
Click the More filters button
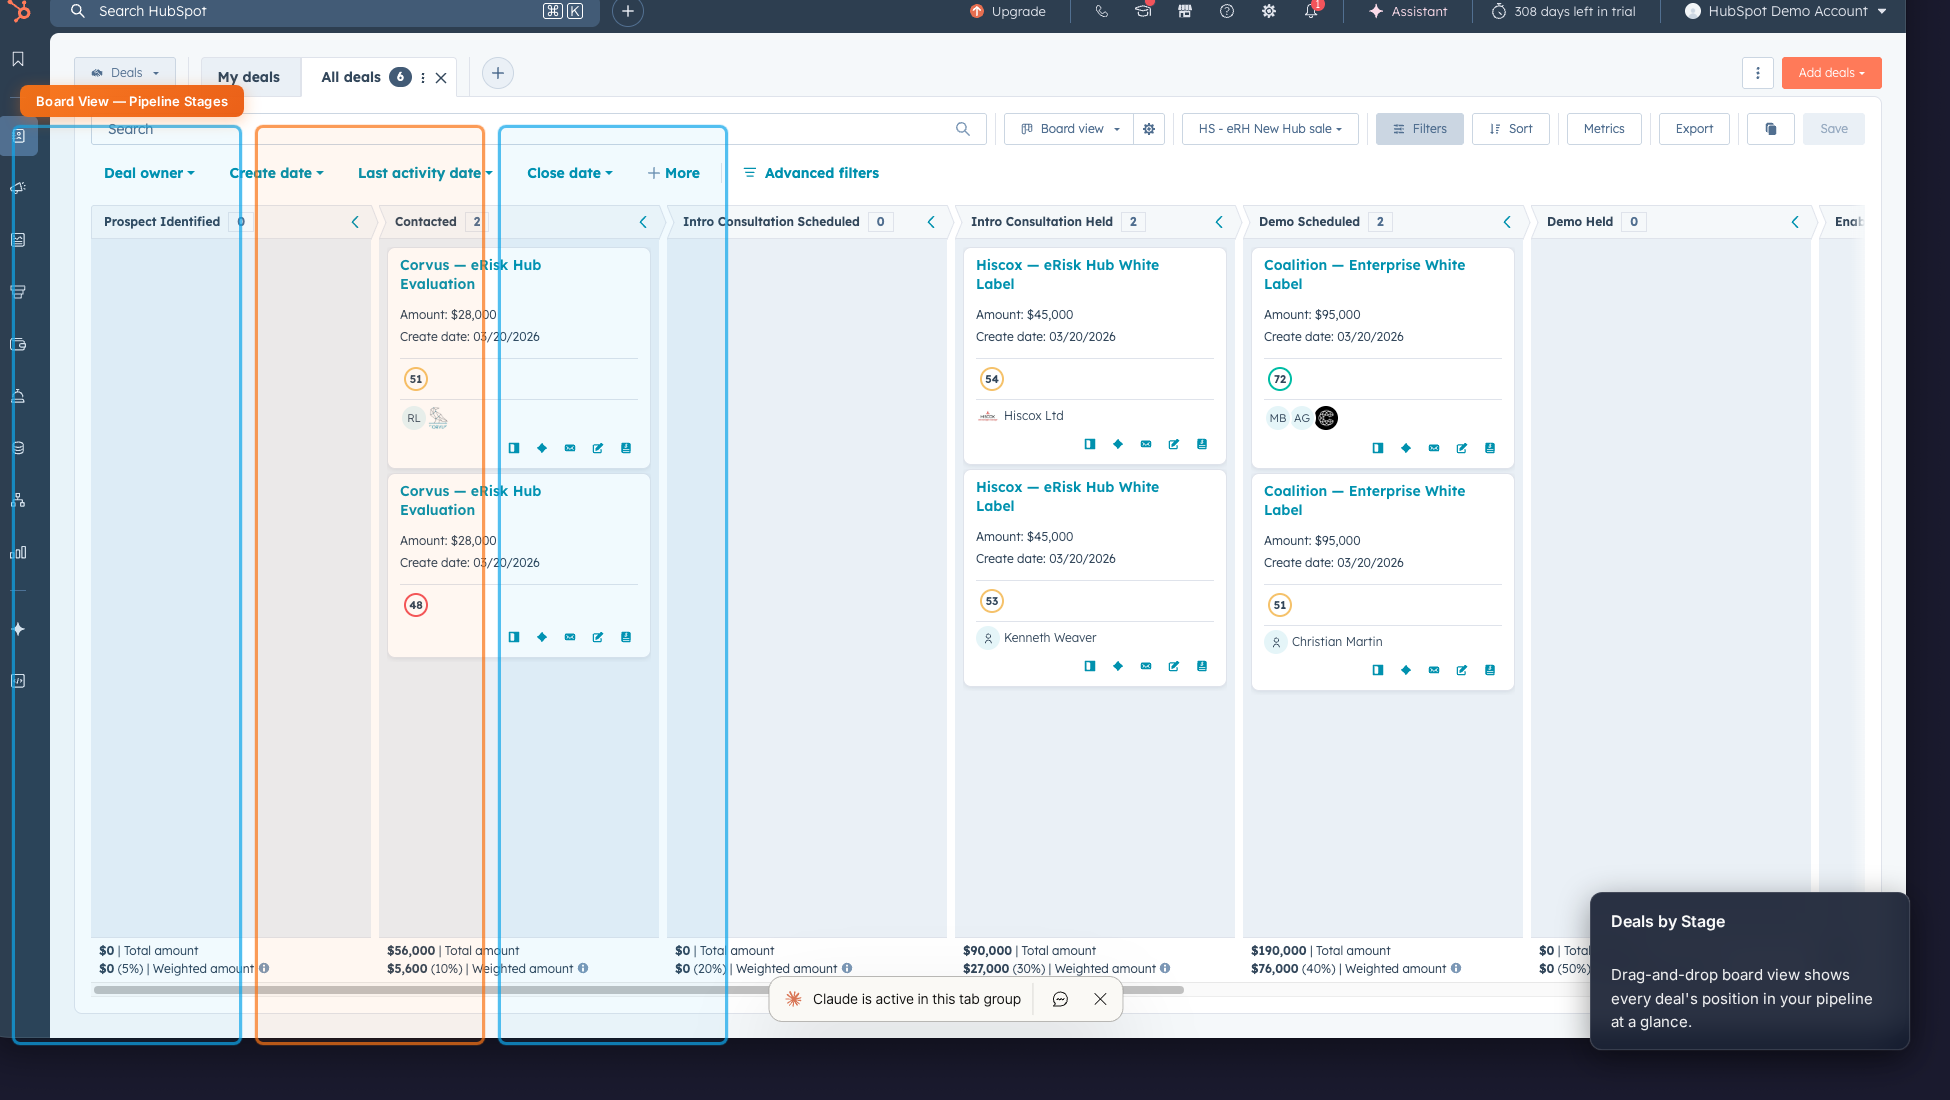pyautogui.click(x=674, y=173)
